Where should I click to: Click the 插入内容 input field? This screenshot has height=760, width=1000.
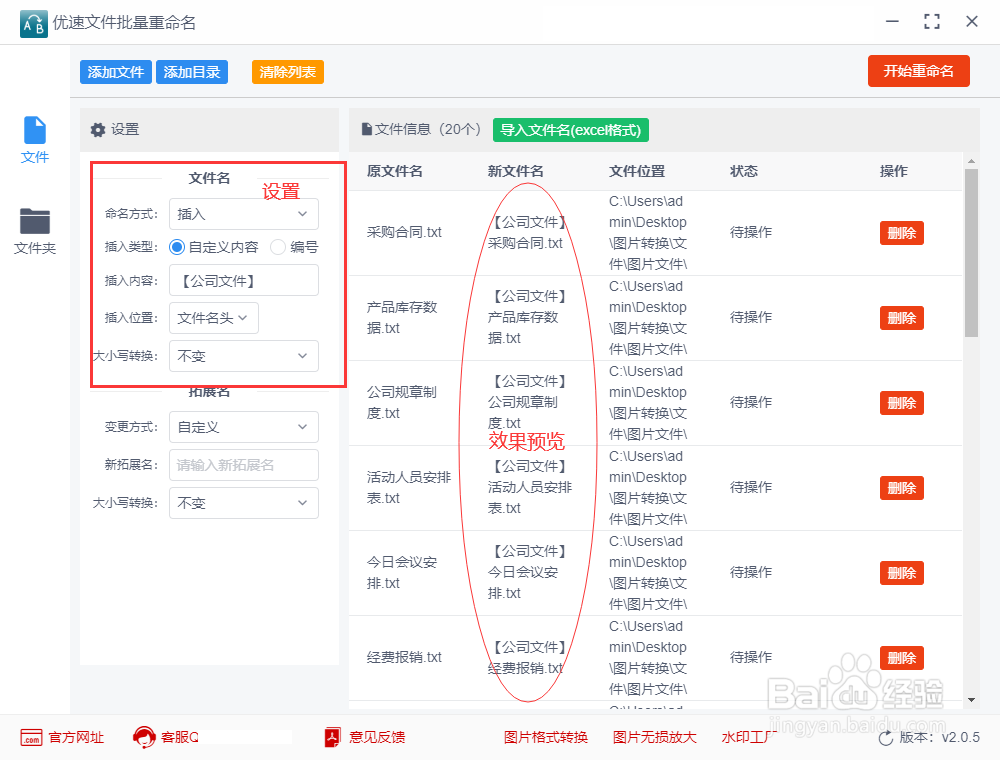click(x=244, y=281)
